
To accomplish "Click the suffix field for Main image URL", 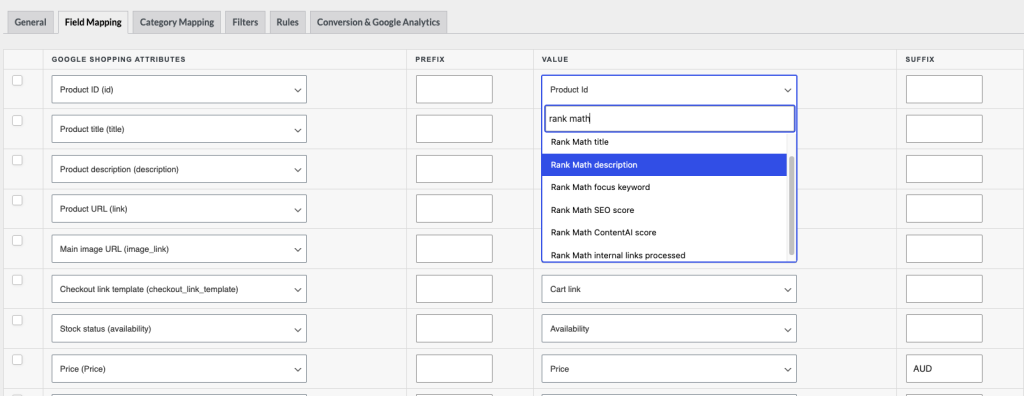I will (x=944, y=249).
